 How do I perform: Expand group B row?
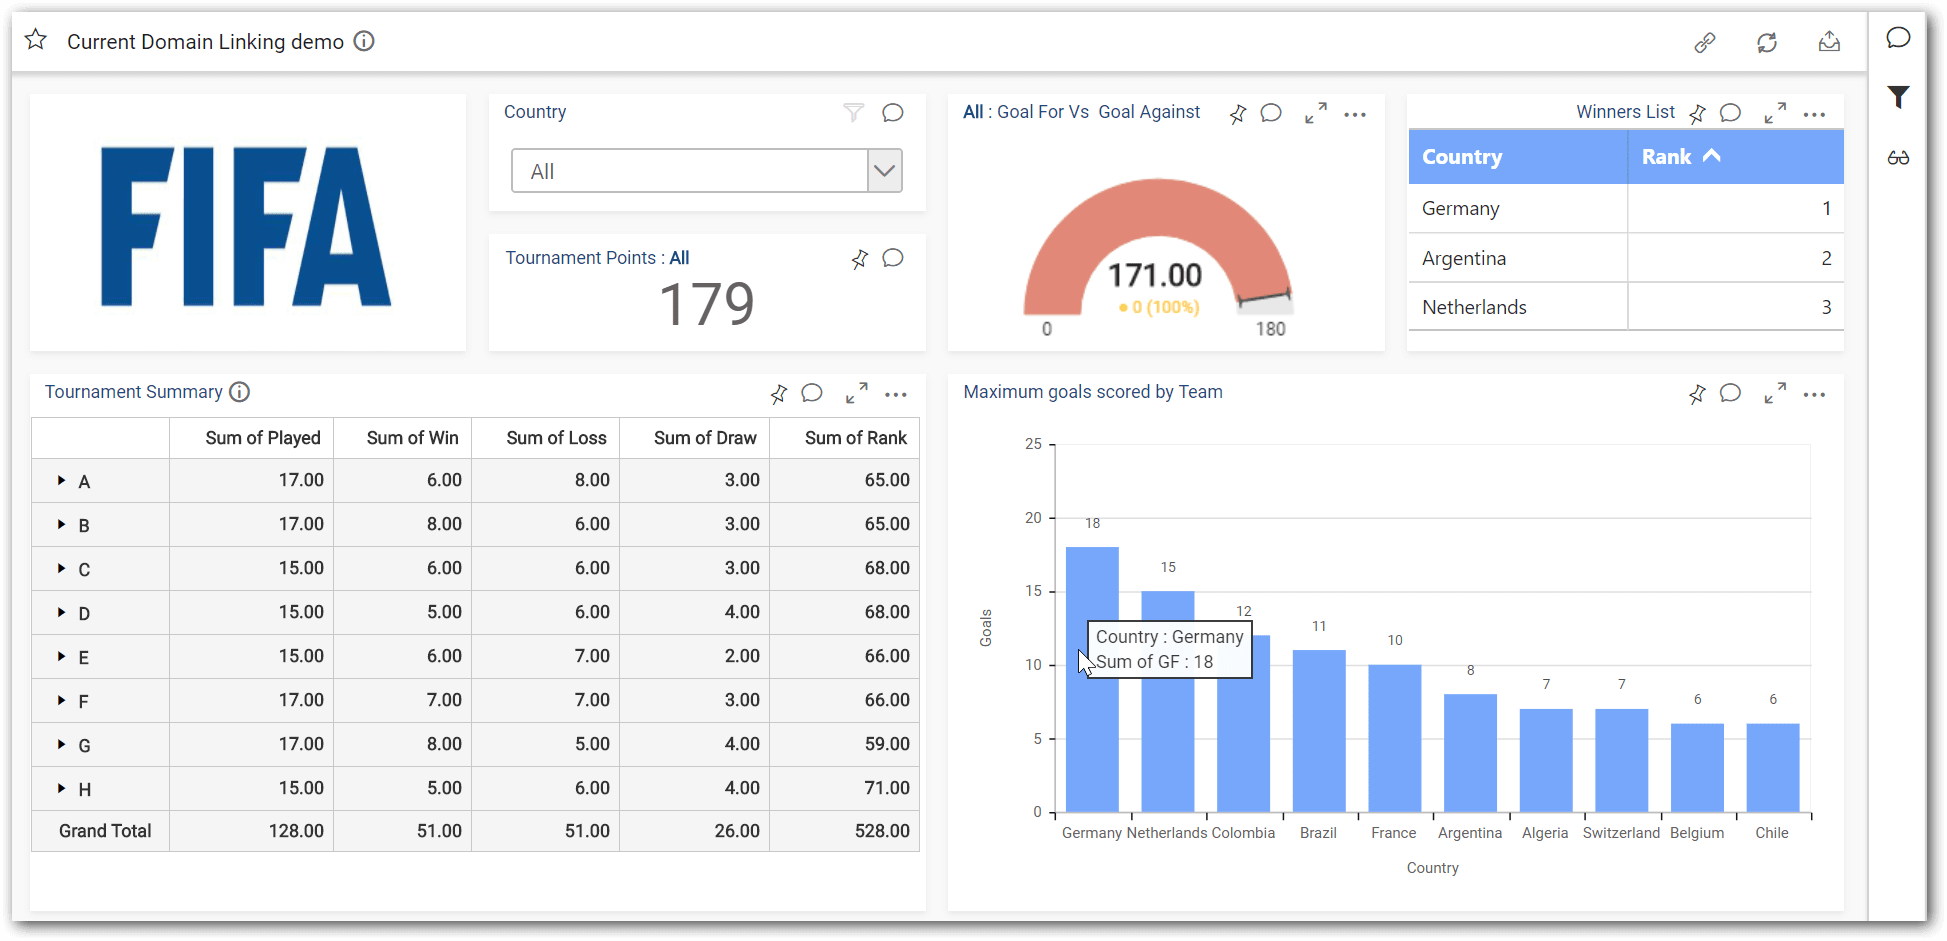pyautogui.click(x=61, y=525)
